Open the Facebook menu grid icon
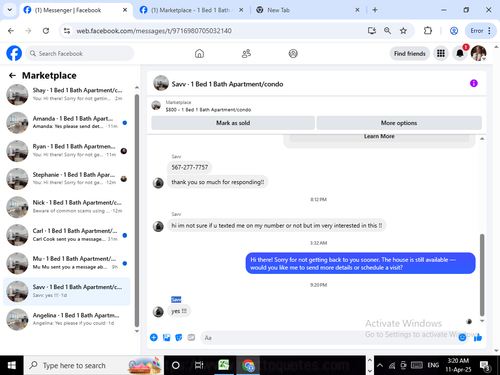 (441, 53)
